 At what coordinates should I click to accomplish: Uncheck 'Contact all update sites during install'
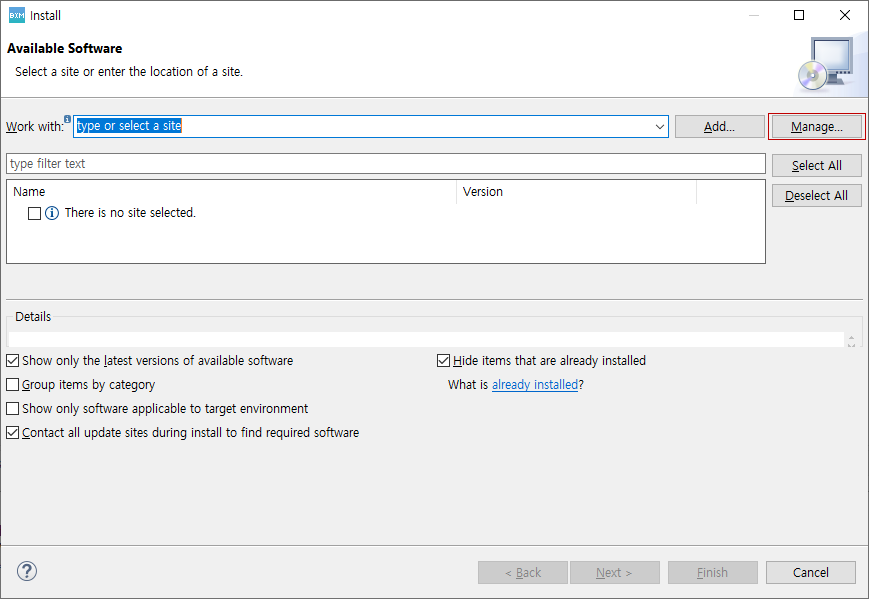(x=12, y=432)
